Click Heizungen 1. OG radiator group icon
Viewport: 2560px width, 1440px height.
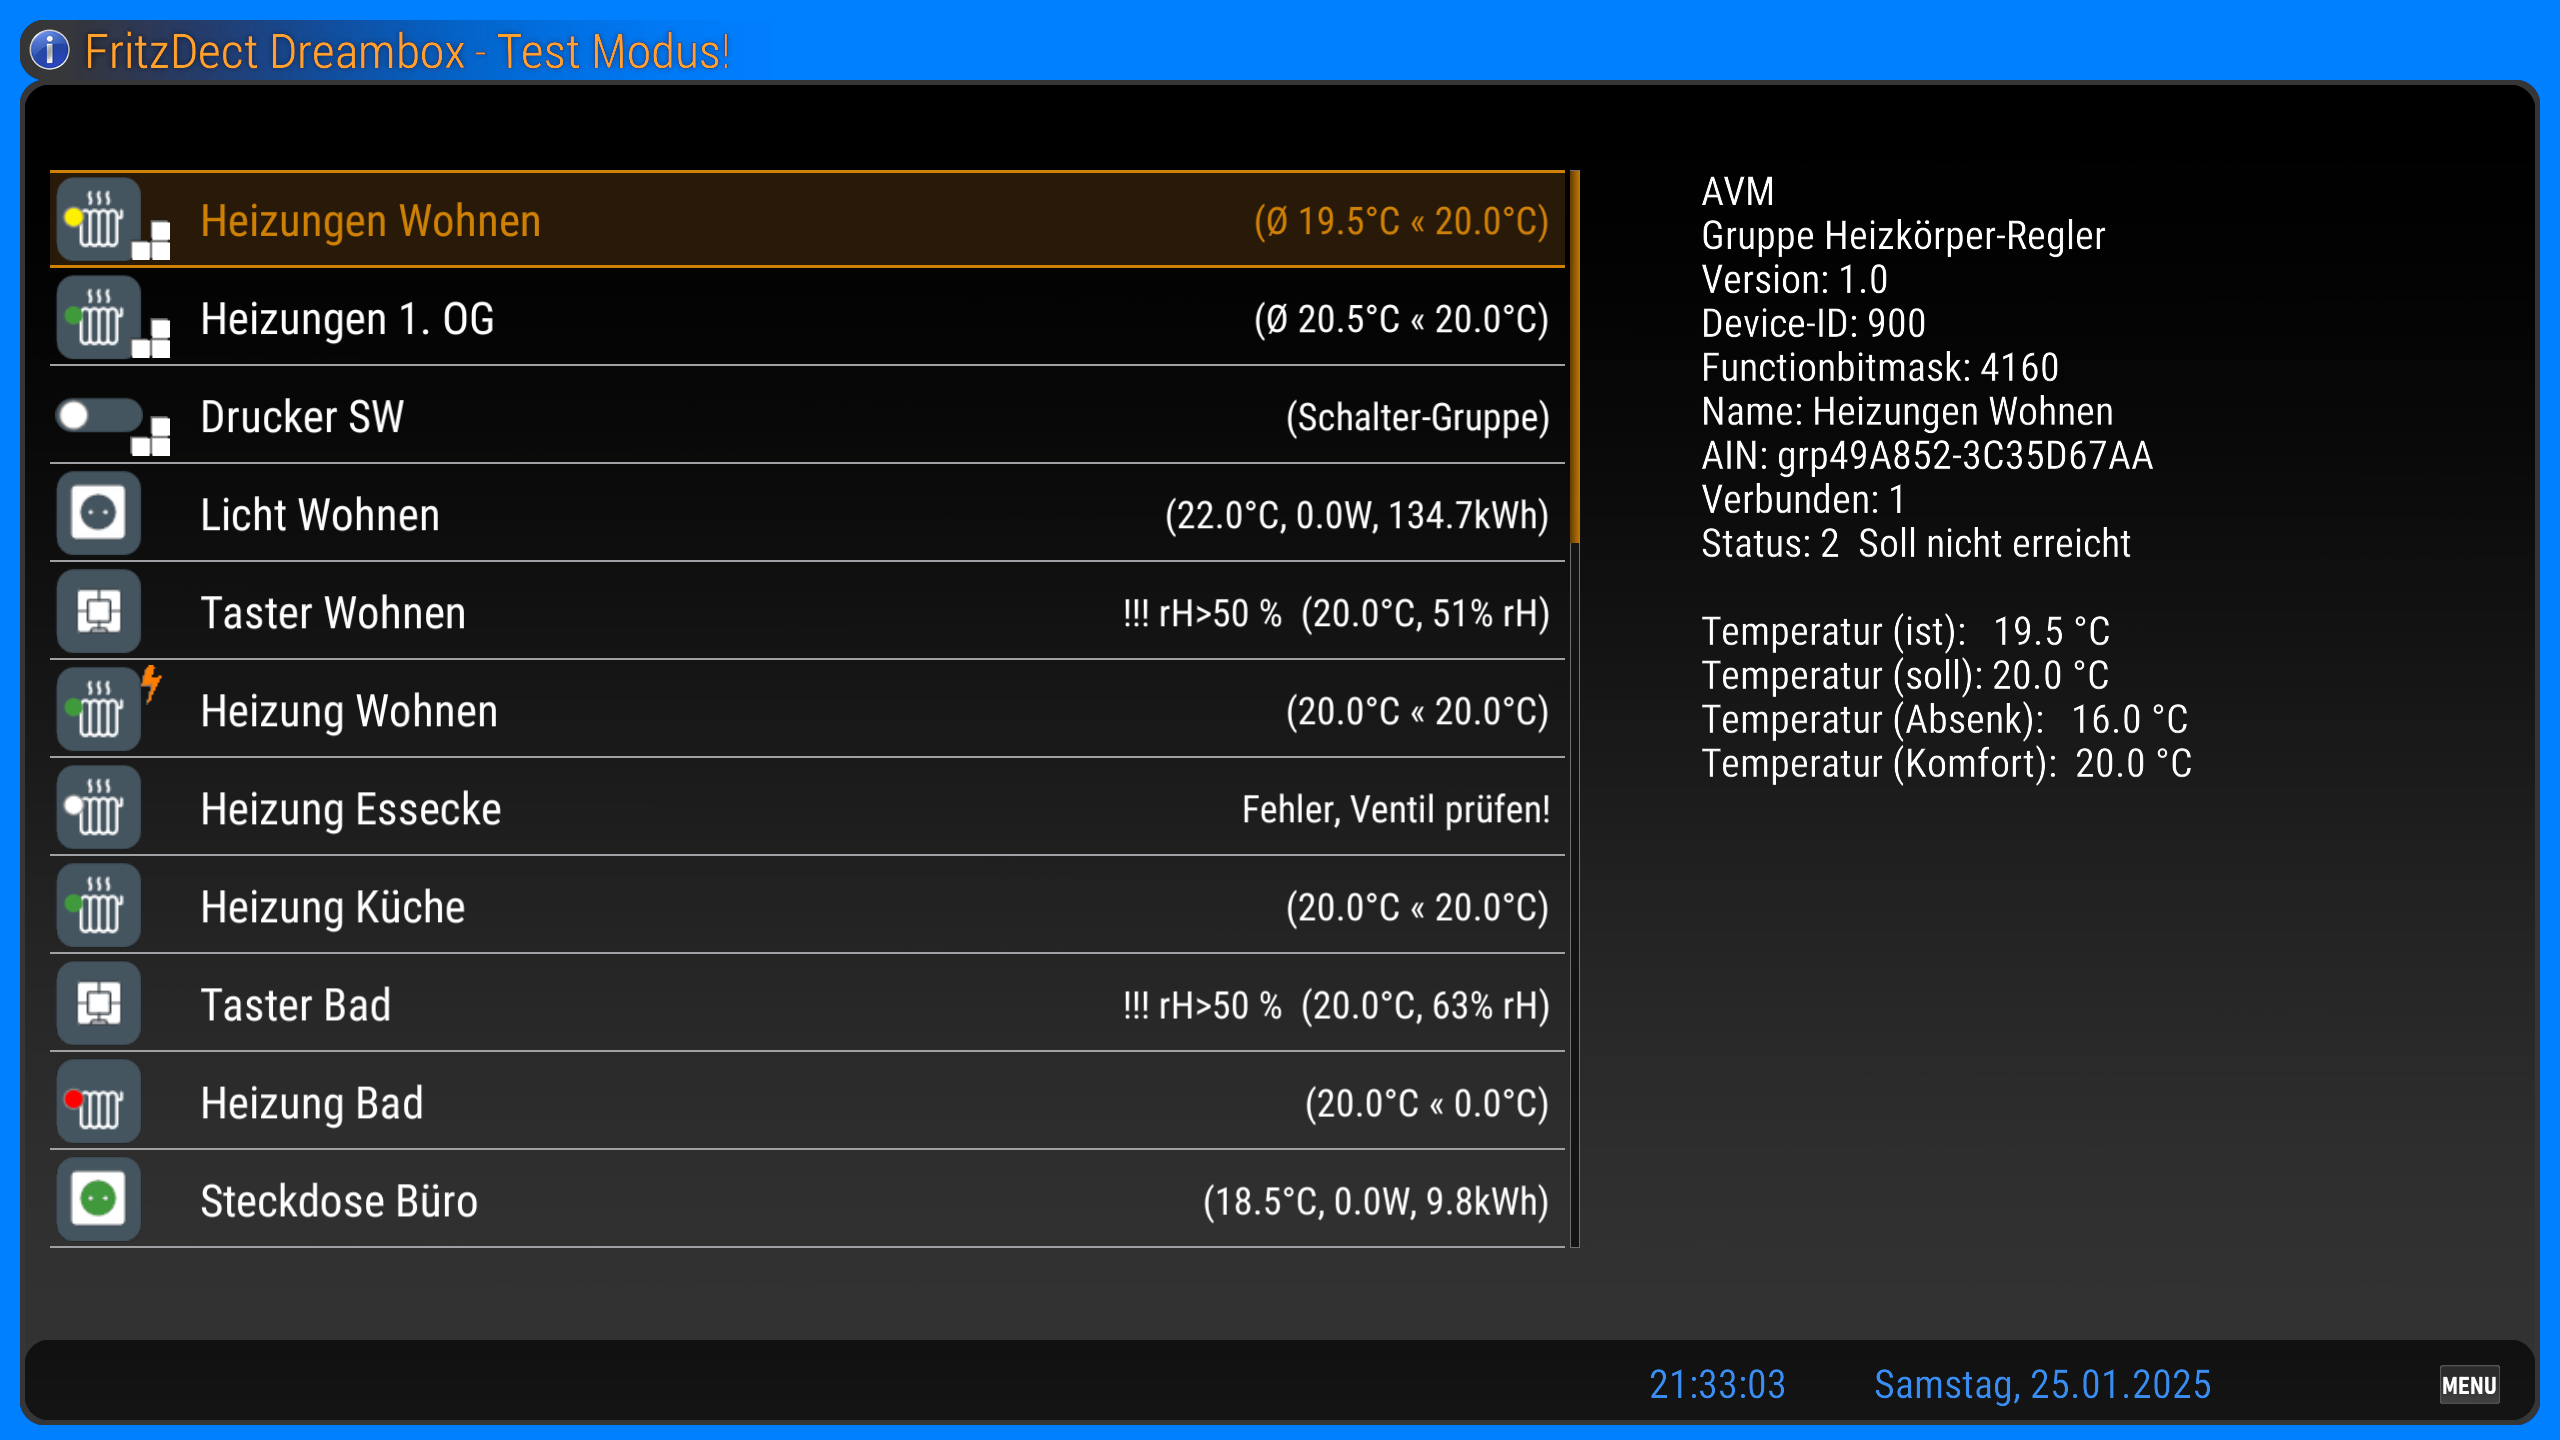[x=99, y=318]
